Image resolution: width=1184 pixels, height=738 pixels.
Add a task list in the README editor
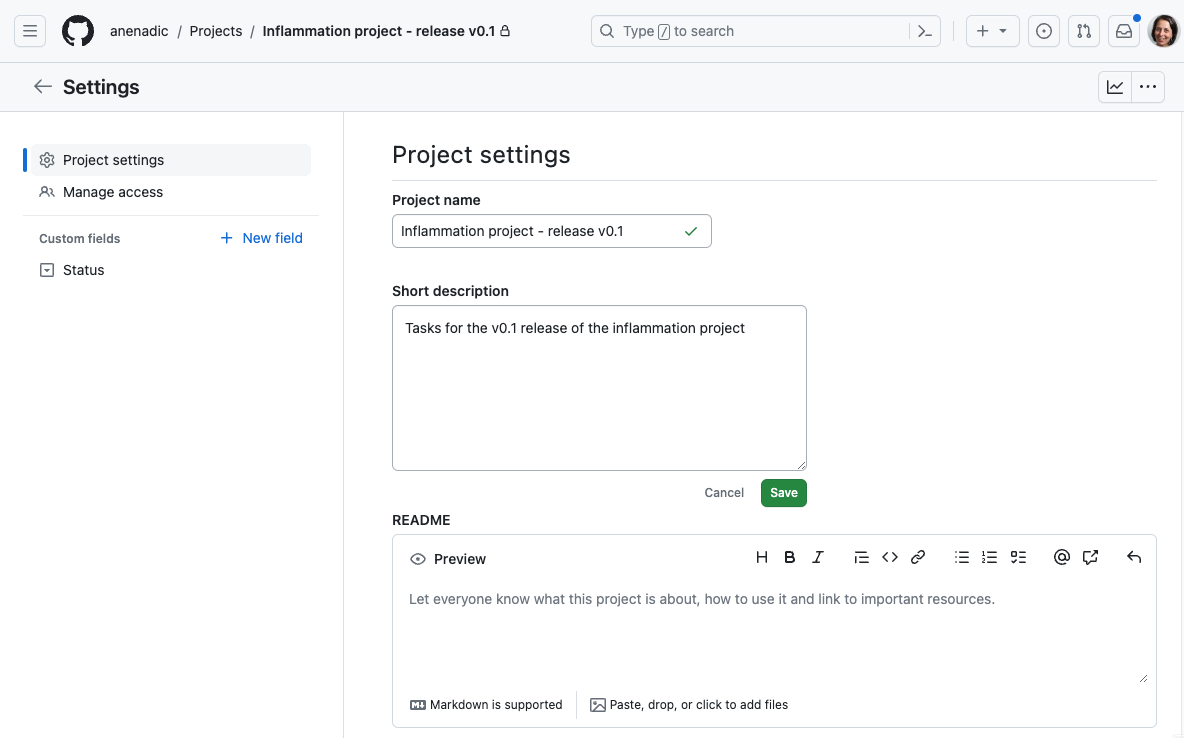point(1018,557)
